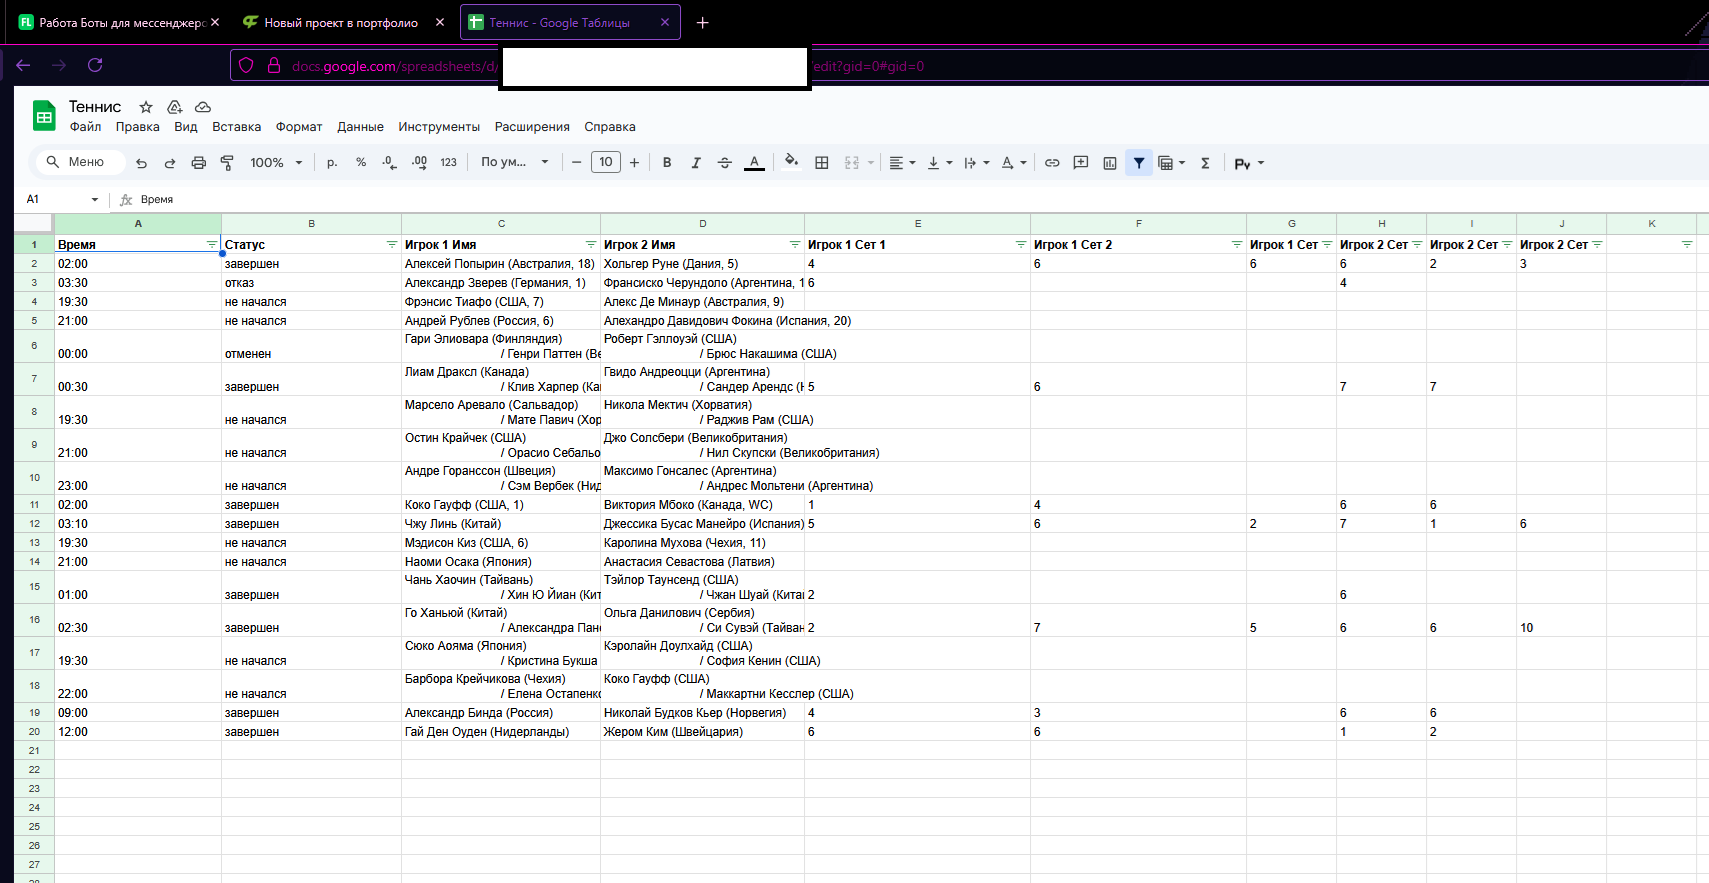This screenshot has width=1709, height=883.
Task: Decrease font size with minus button
Action: tap(577, 163)
